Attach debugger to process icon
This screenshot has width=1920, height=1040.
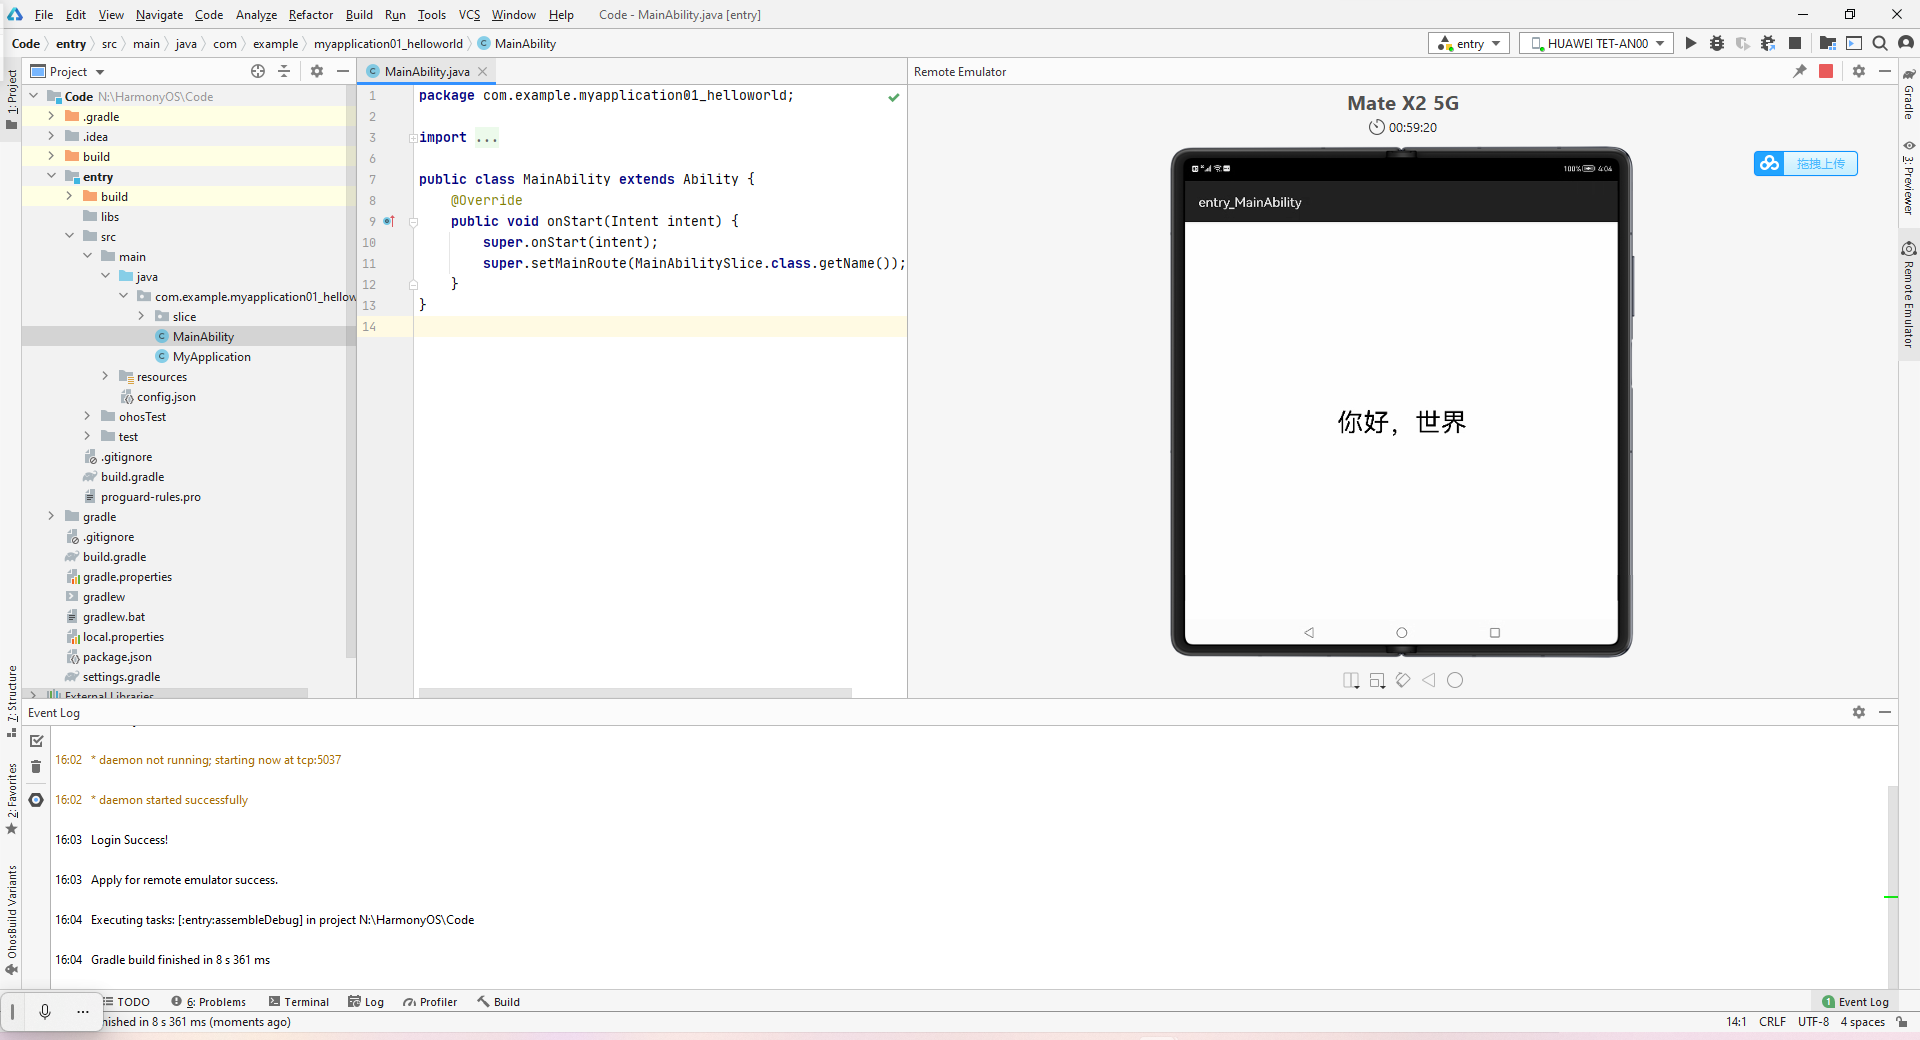(1769, 43)
